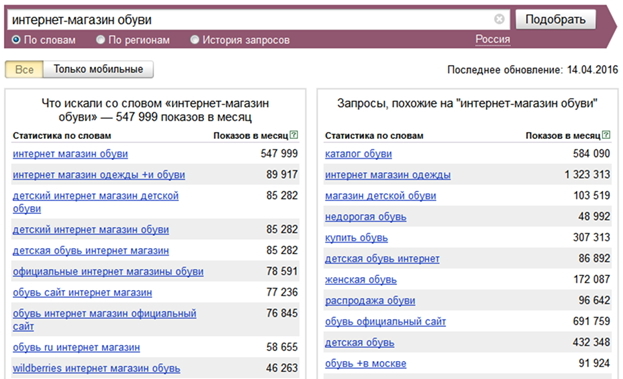Click the value '58 655'
Viewport: 623px width, 379px height.
pyautogui.click(x=282, y=347)
